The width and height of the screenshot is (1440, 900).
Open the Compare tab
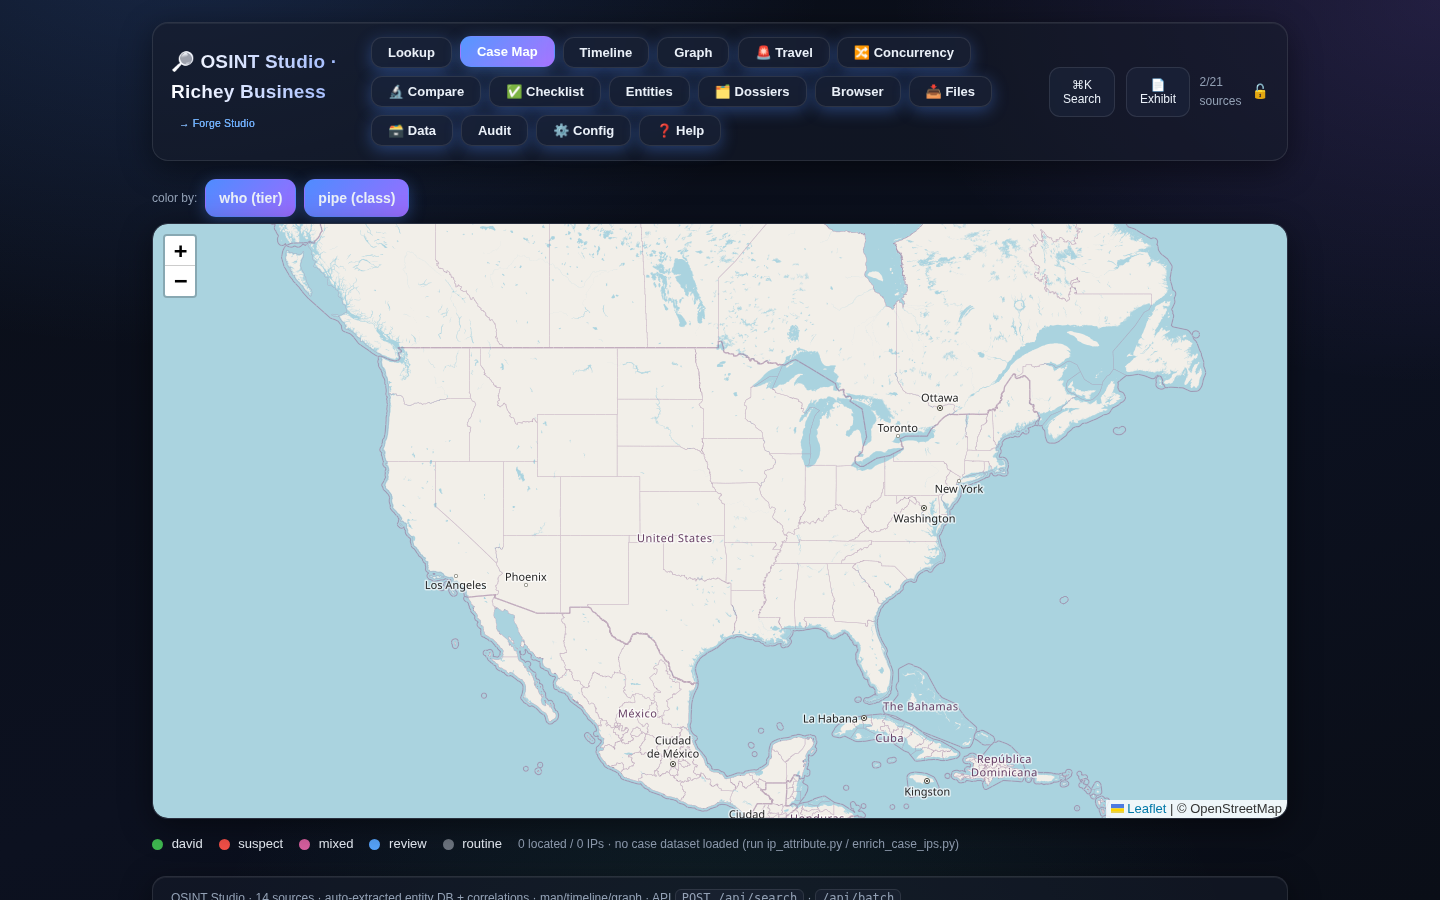point(426,91)
